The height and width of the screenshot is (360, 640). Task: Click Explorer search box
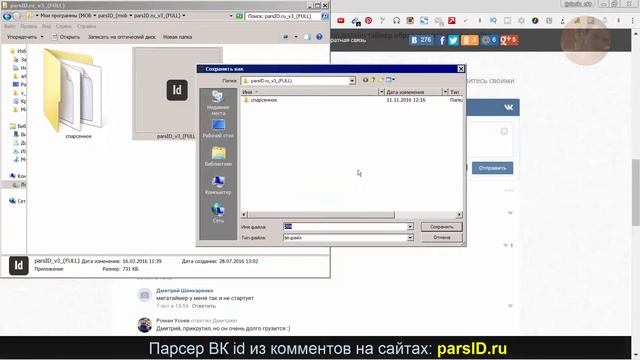point(283,16)
